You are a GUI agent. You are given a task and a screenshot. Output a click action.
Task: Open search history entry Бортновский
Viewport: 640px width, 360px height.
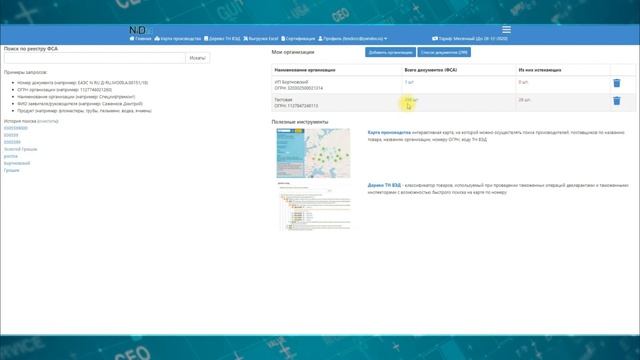[17, 163]
